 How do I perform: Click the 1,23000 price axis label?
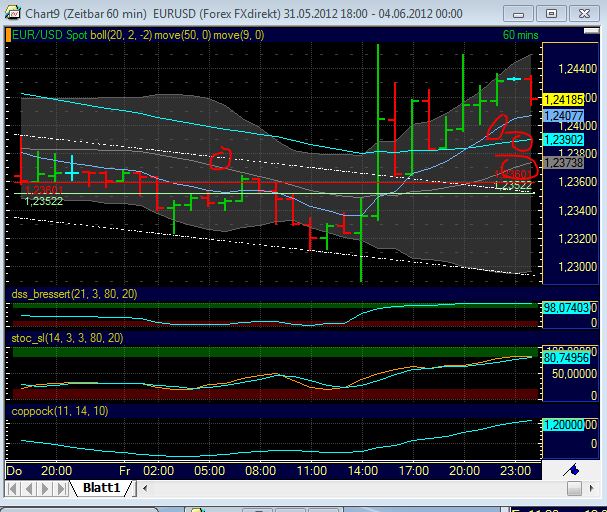(x=577, y=267)
